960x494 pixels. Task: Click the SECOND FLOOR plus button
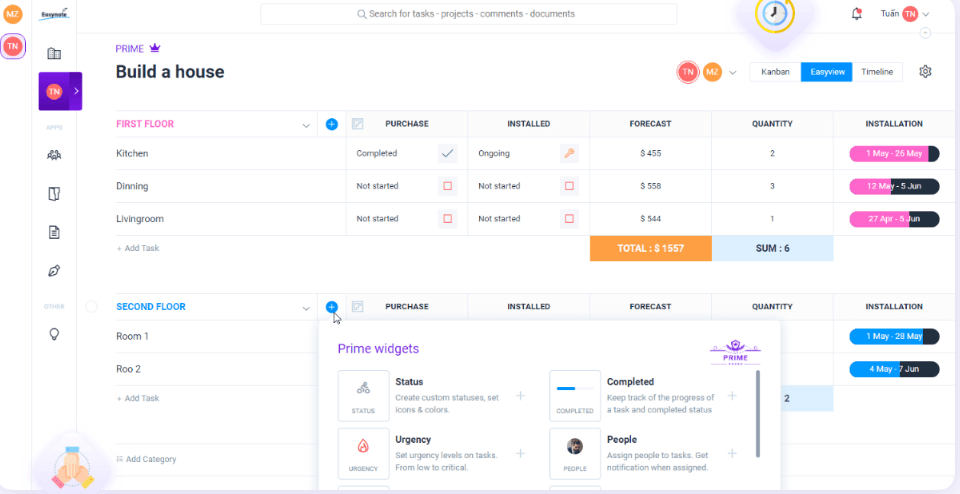pos(332,307)
